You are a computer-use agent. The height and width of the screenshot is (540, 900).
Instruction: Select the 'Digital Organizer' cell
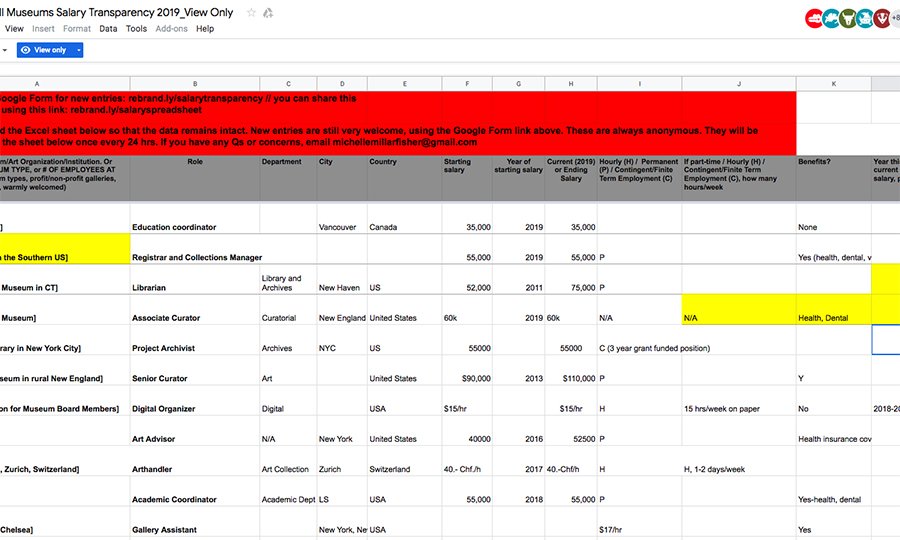click(195, 401)
